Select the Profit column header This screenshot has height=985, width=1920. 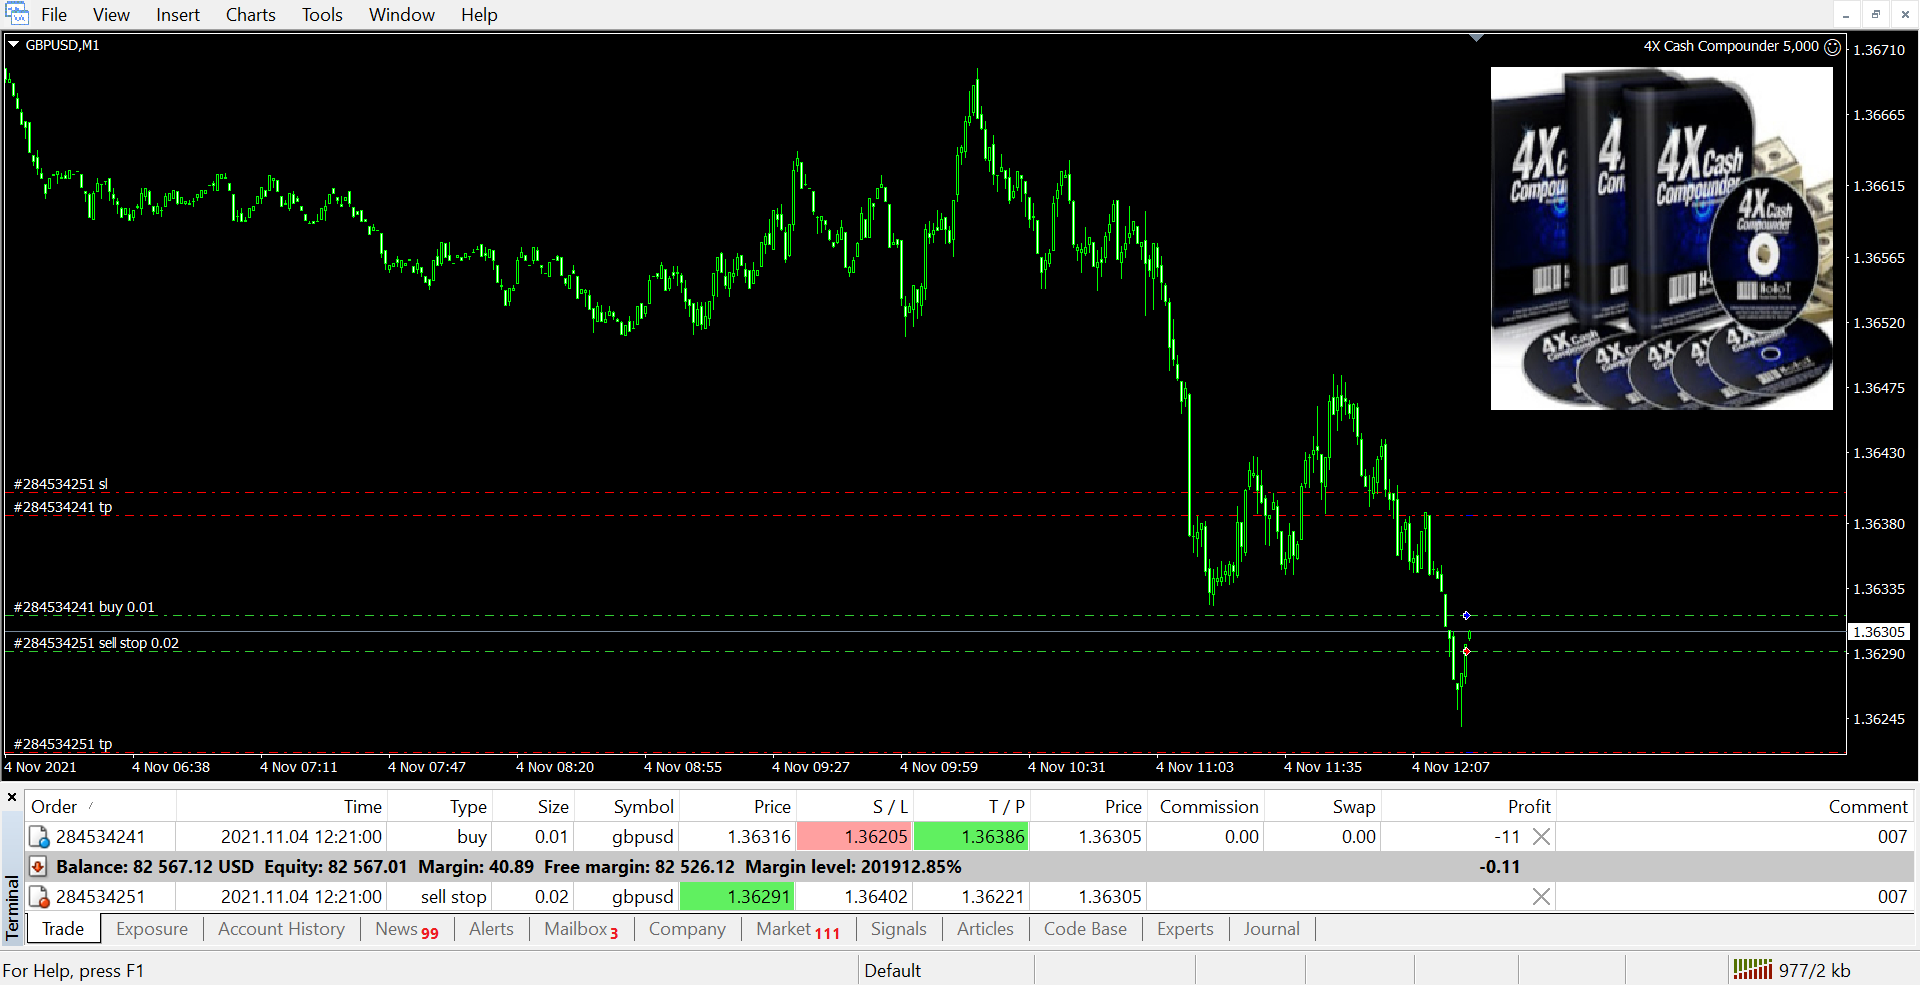click(x=1528, y=807)
